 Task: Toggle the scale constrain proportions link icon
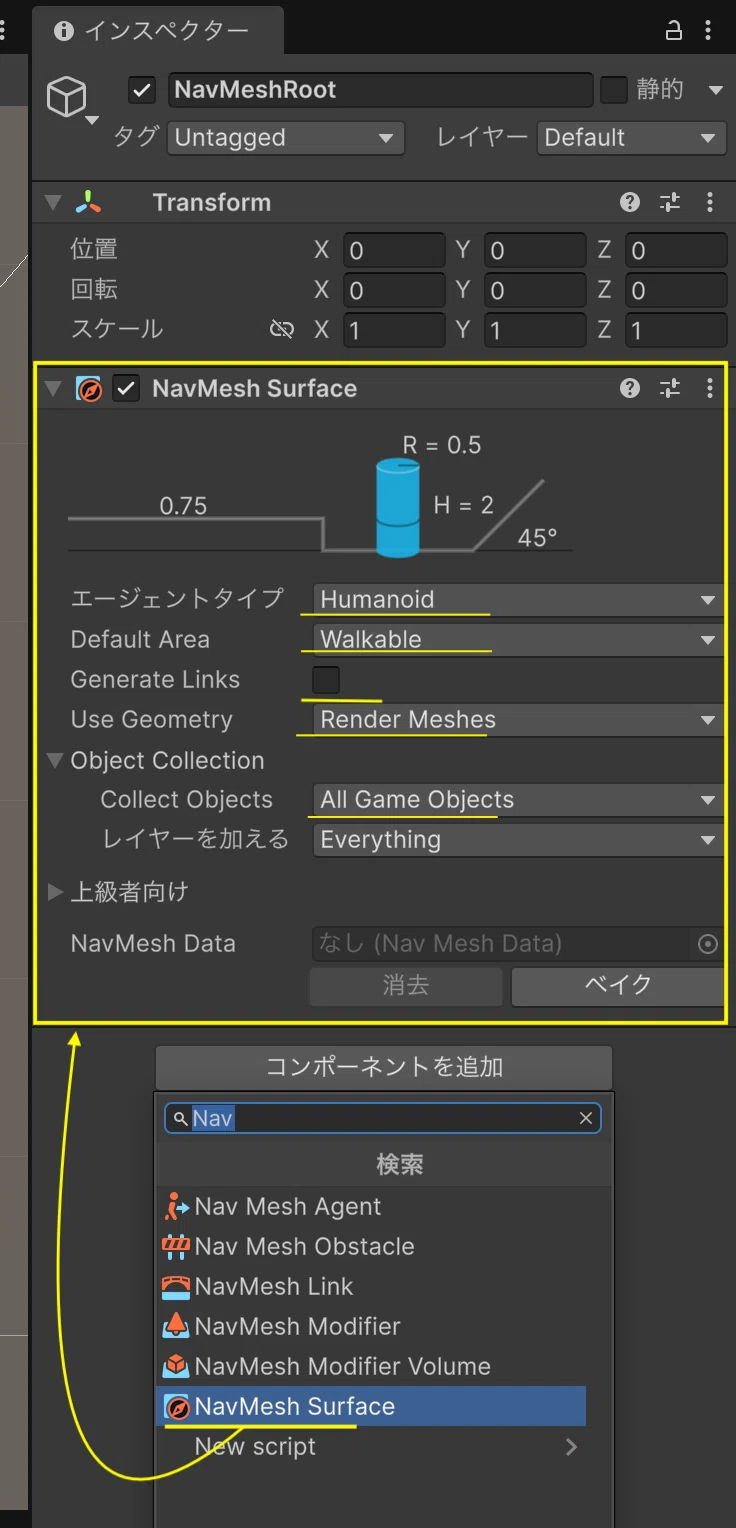coord(283,329)
